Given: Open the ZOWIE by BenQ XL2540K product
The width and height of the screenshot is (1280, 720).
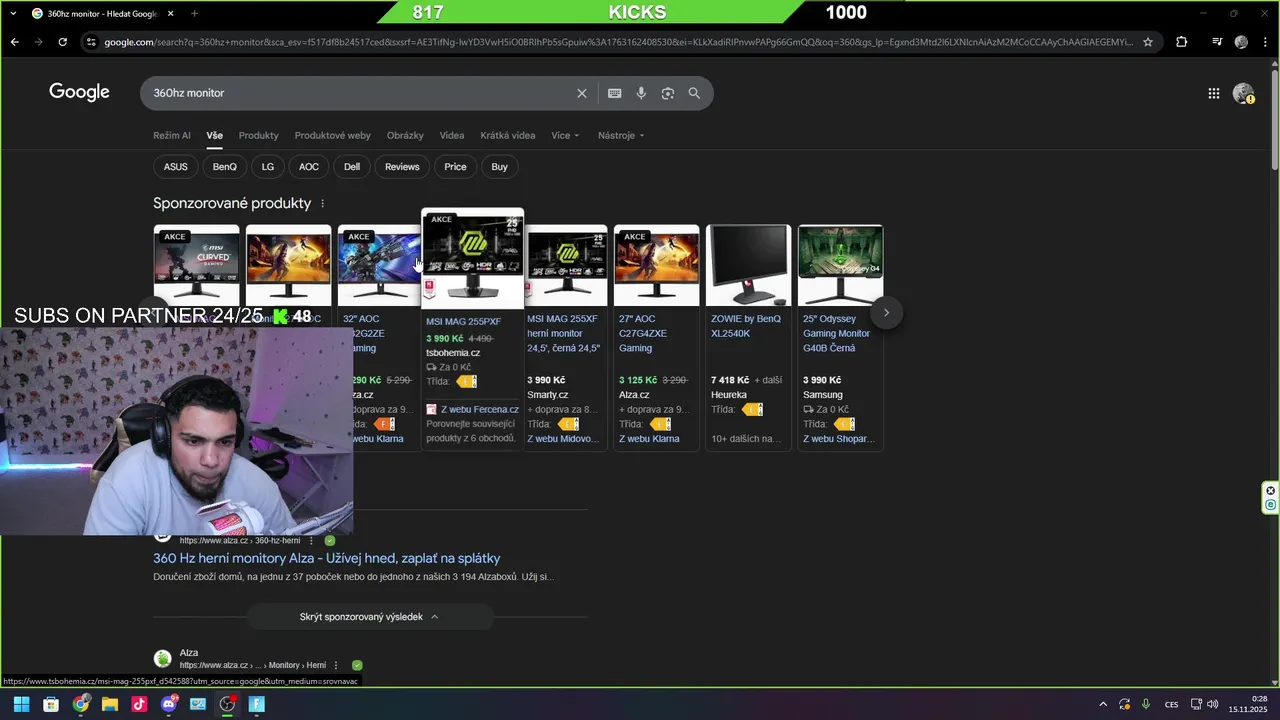Looking at the screenshot, I should pos(746,326).
